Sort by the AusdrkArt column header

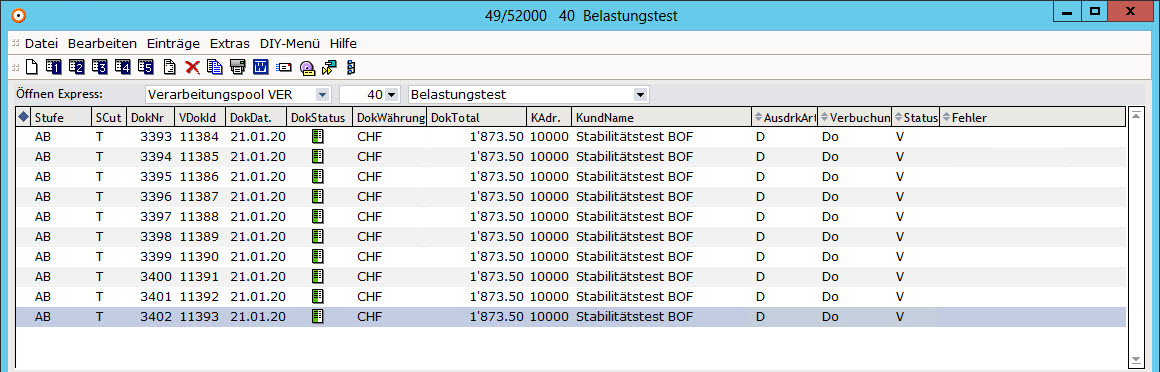(x=784, y=117)
